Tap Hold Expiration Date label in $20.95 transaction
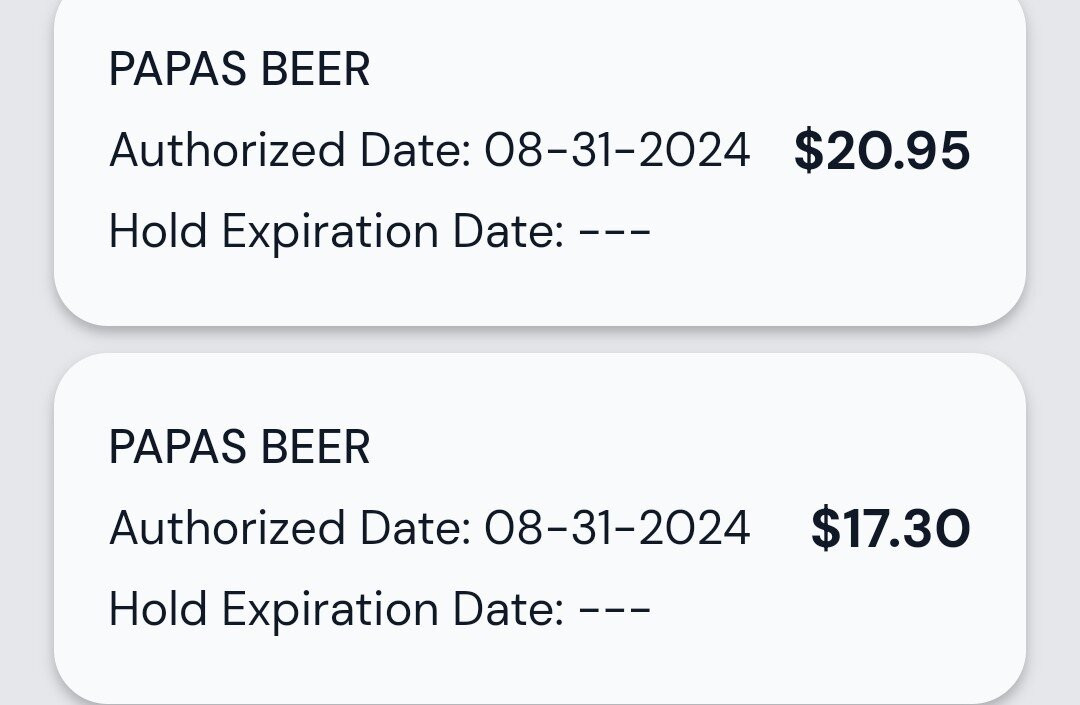Viewport: 1080px width, 705px height. 336,232
